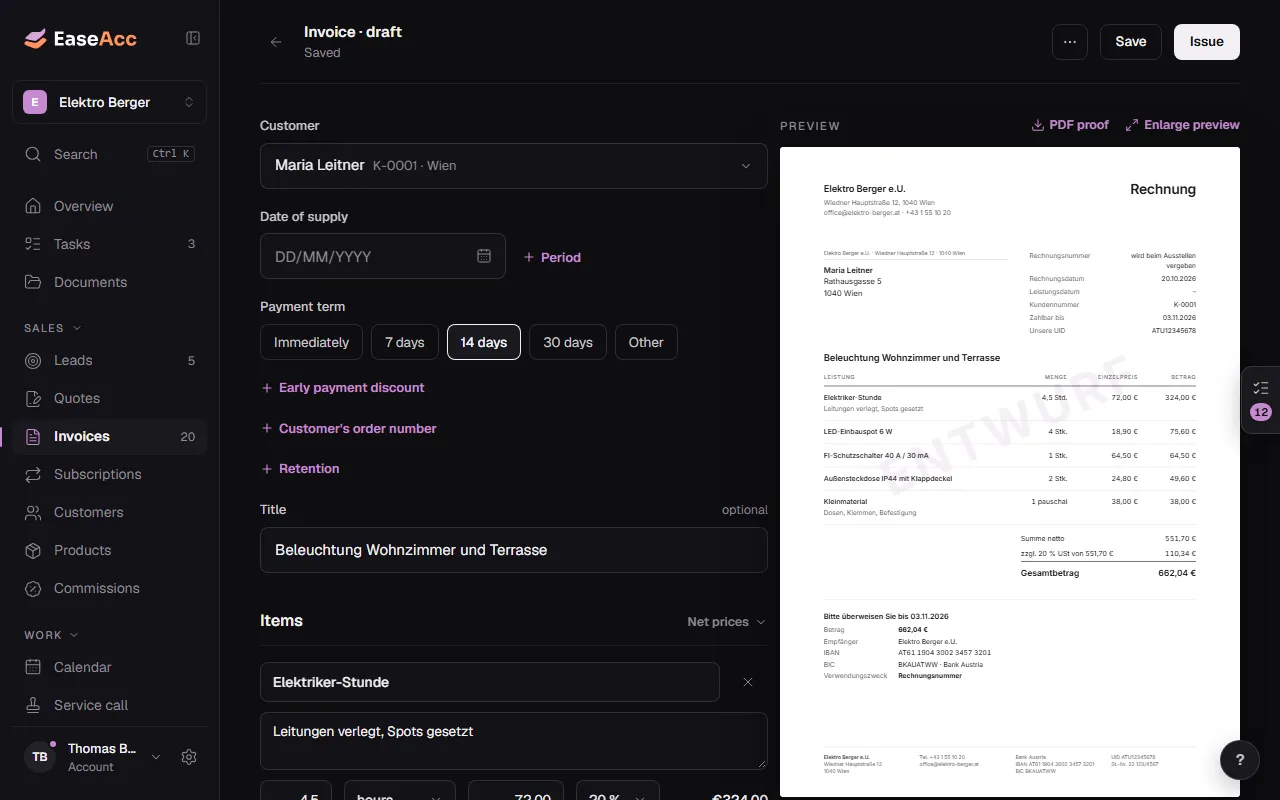Remove the Elektriker-Stunde item with the X
Image resolution: width=1280 pixels, height=800 pixels.
pos(748,682)
